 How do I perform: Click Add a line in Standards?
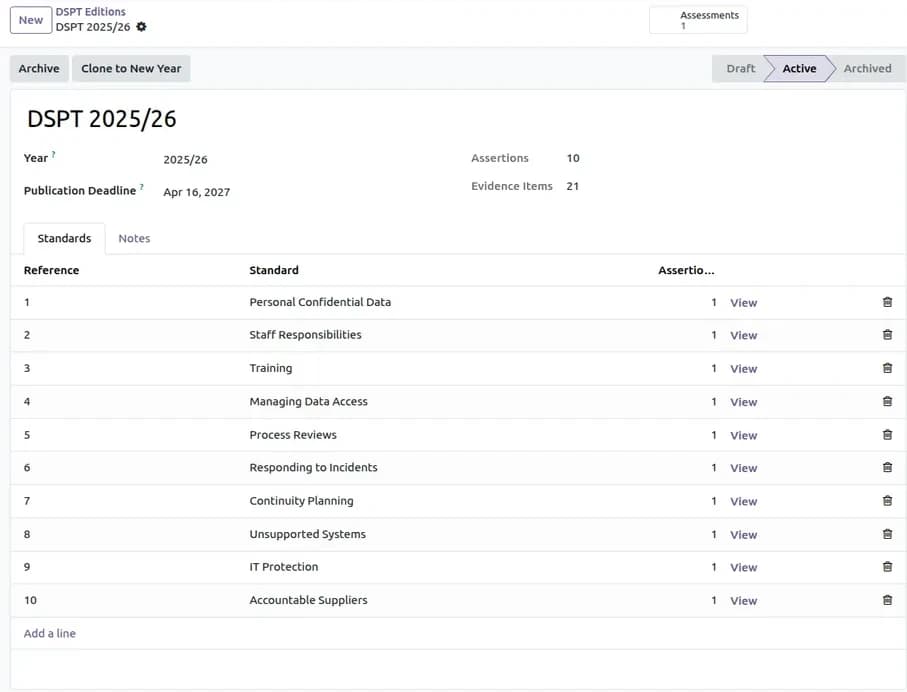[50, 633]
